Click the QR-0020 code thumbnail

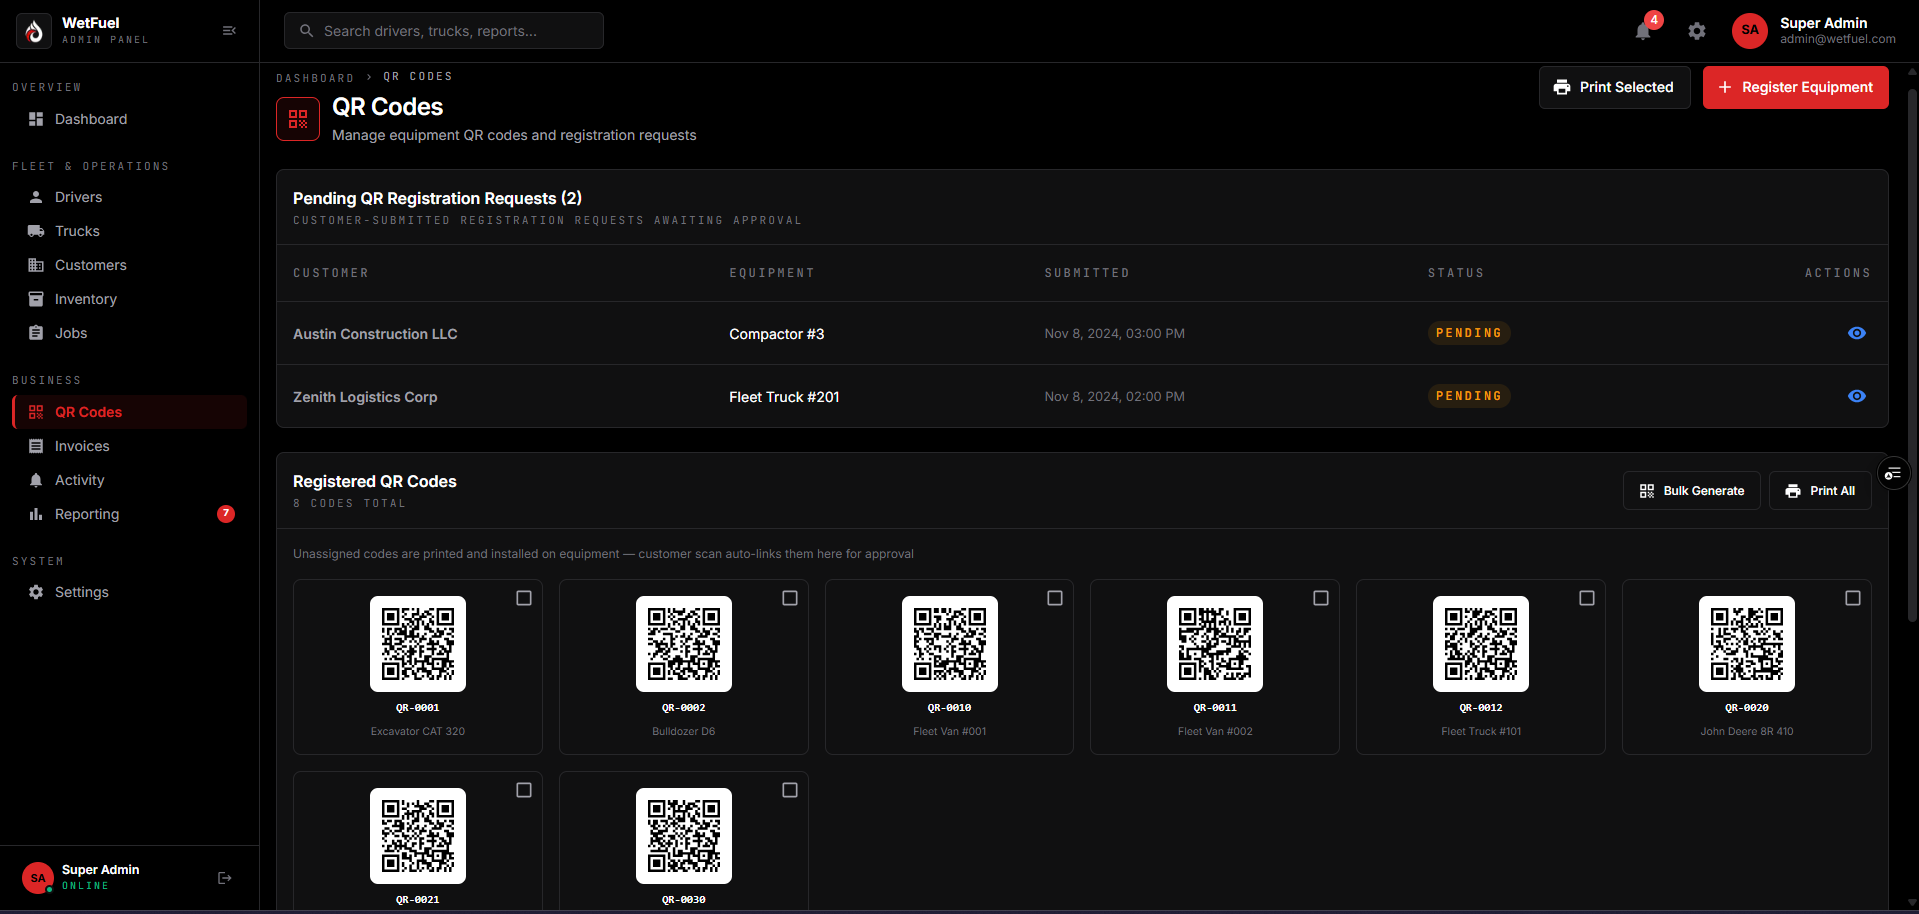pyautogui.click(x=1747, y=644)
